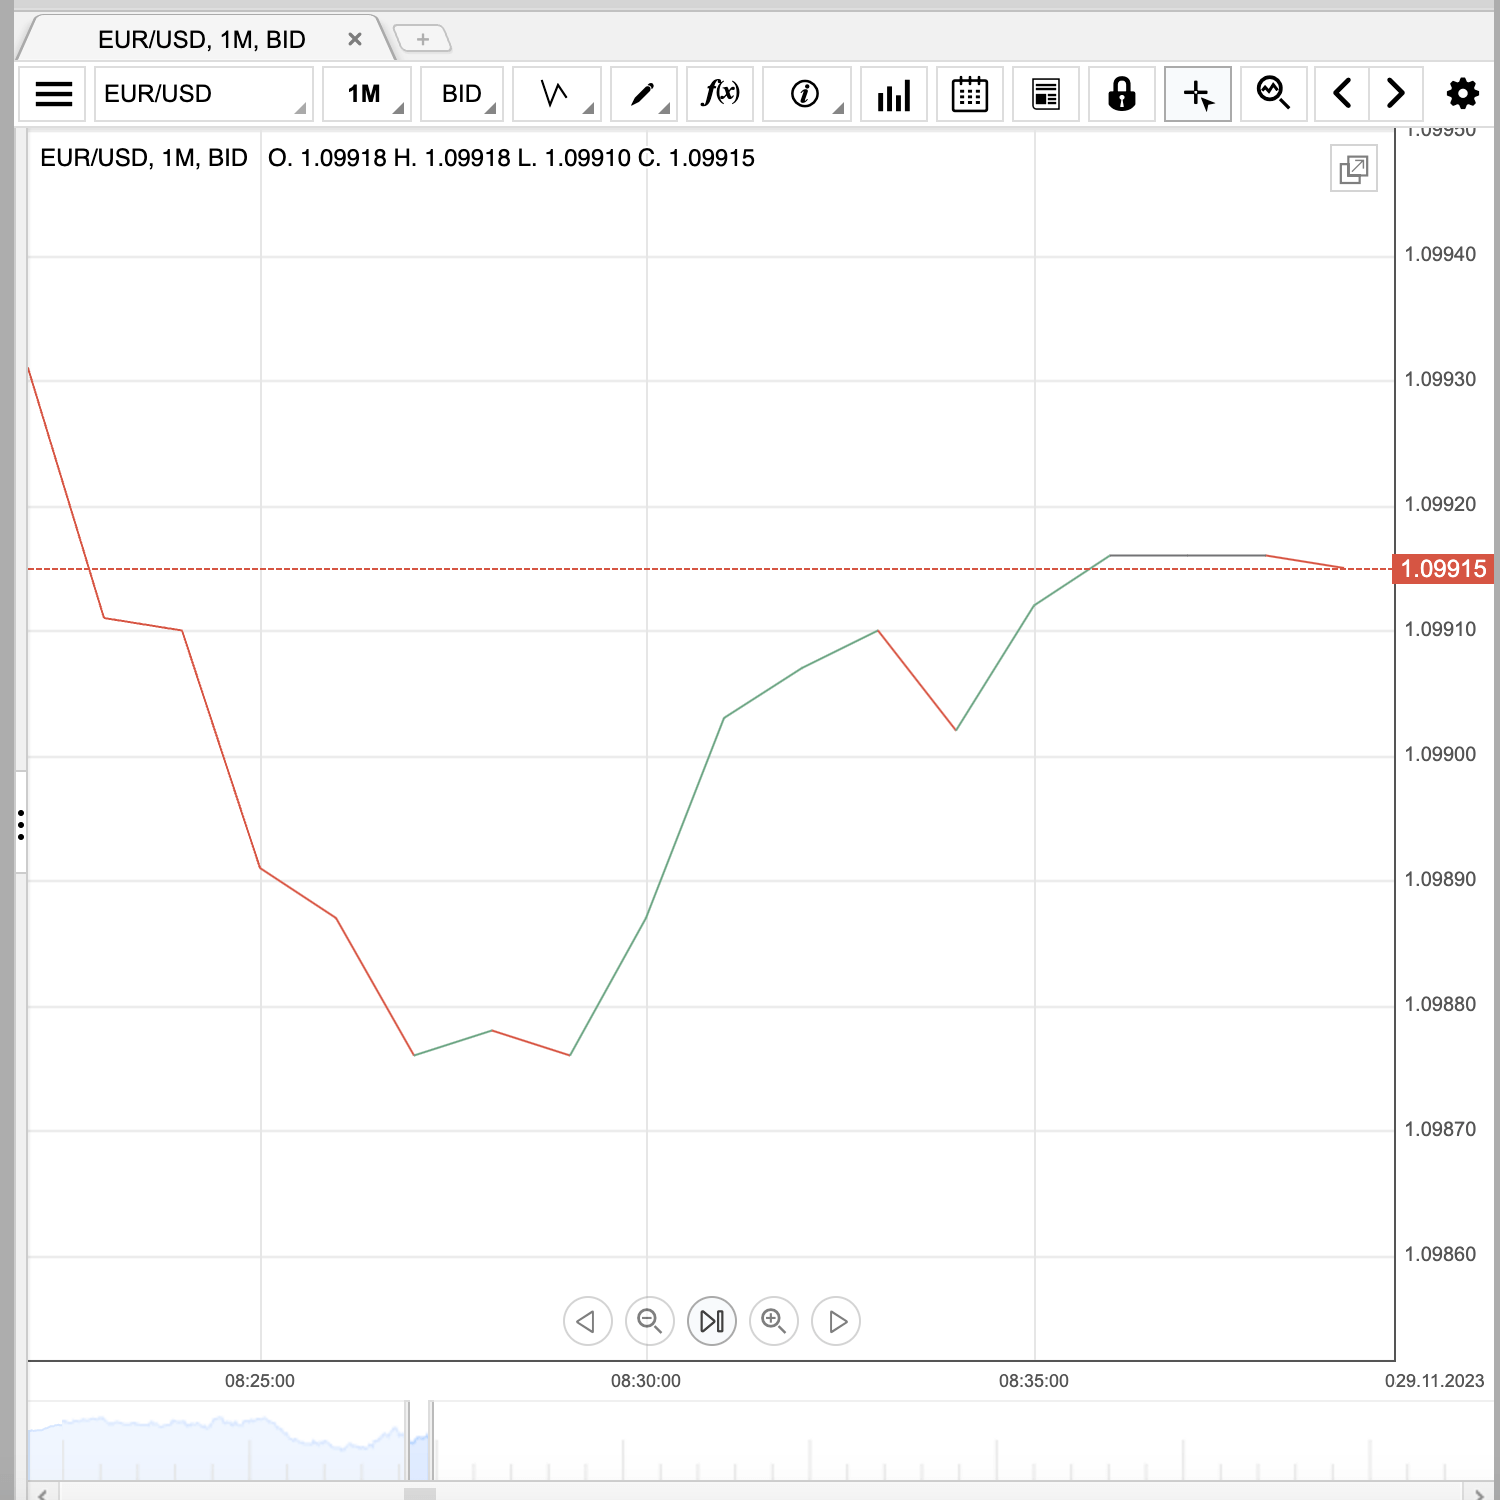Zoom out the chart with minus magnifier
Screen dimensions: 1500x1500
pyautogui.click(x=649, y=1321)
